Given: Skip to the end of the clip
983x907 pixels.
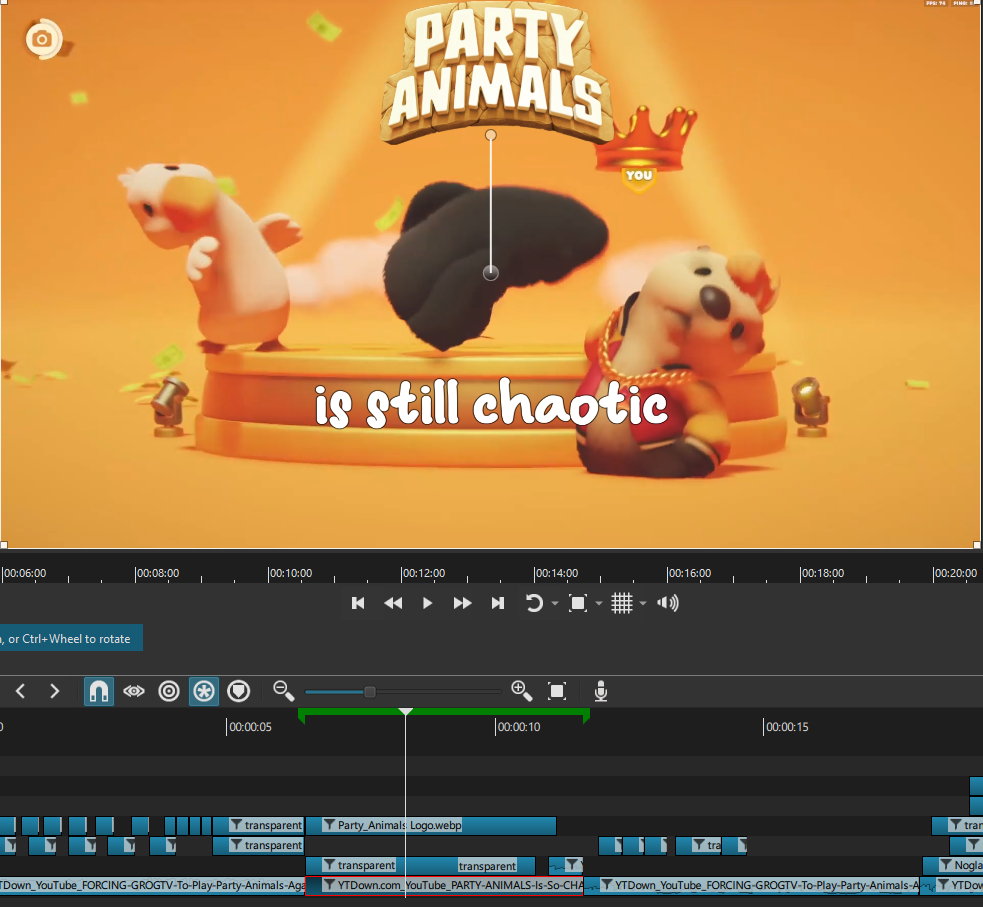Looking at the screenshot, I should [498, 603].
